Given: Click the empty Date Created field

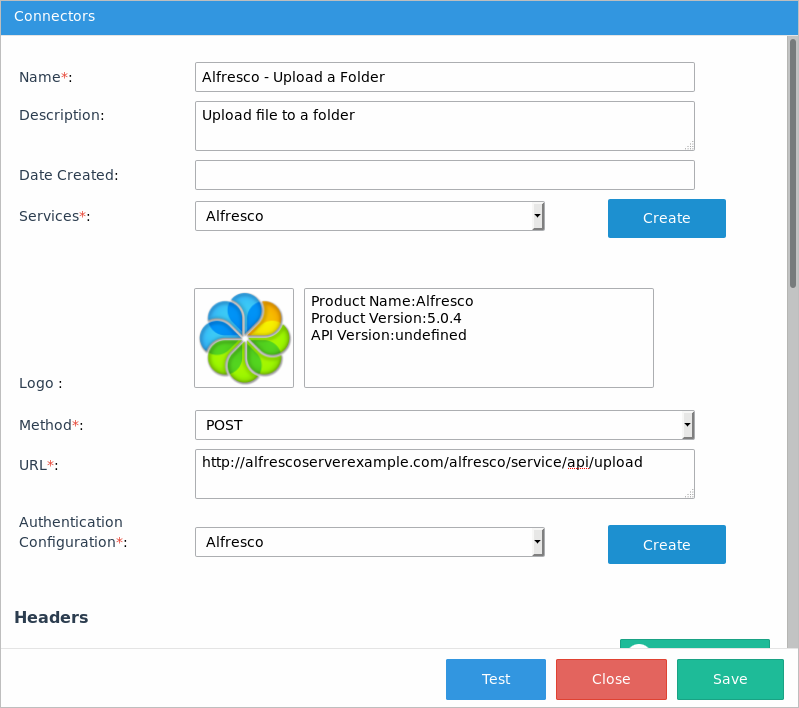Looking at the screenshot, I should 444,175.
